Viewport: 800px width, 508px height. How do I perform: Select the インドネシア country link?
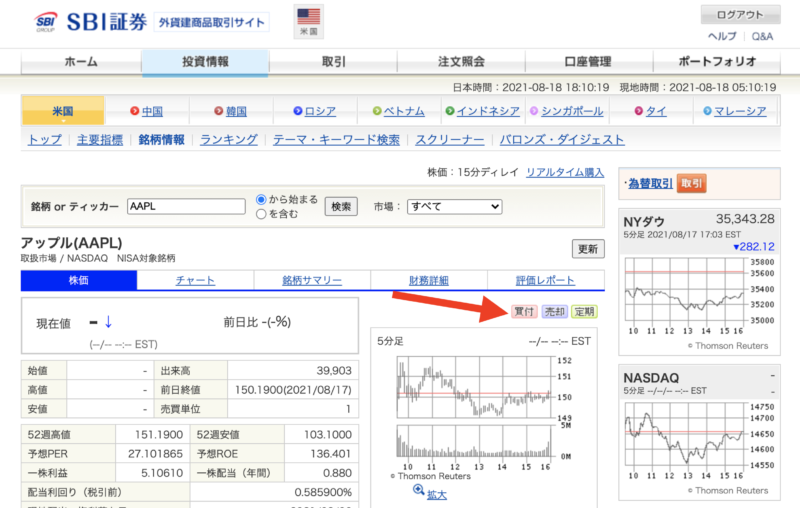(x=488, y=111)
